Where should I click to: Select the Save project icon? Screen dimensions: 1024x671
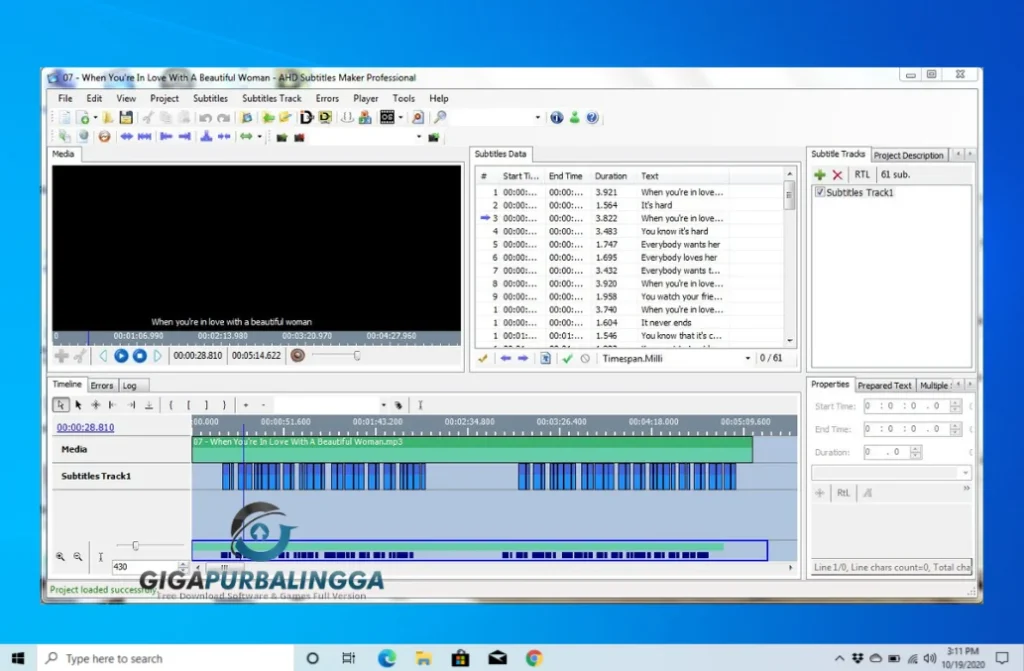128,118
